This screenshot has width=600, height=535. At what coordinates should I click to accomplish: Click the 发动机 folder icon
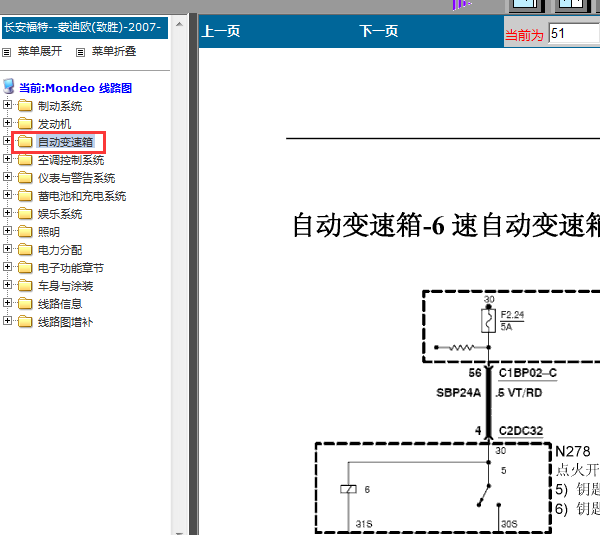(x=25, y=123)
